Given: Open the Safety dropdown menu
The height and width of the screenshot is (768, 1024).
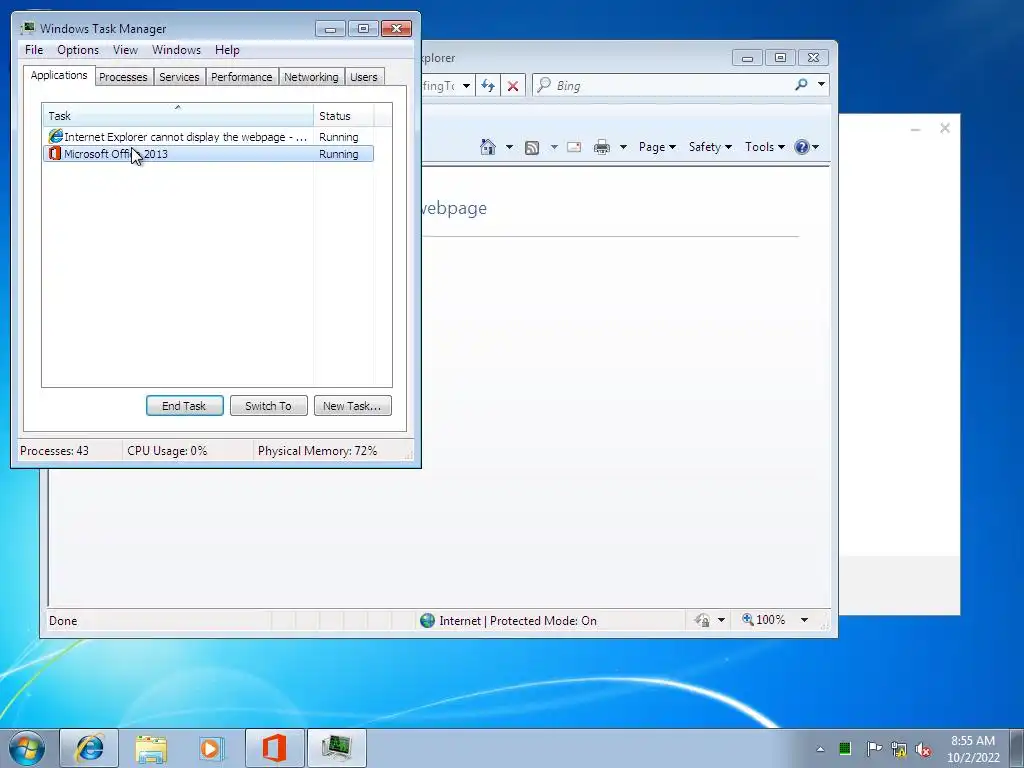Looking at the screenshot, I should click(711, 147).
